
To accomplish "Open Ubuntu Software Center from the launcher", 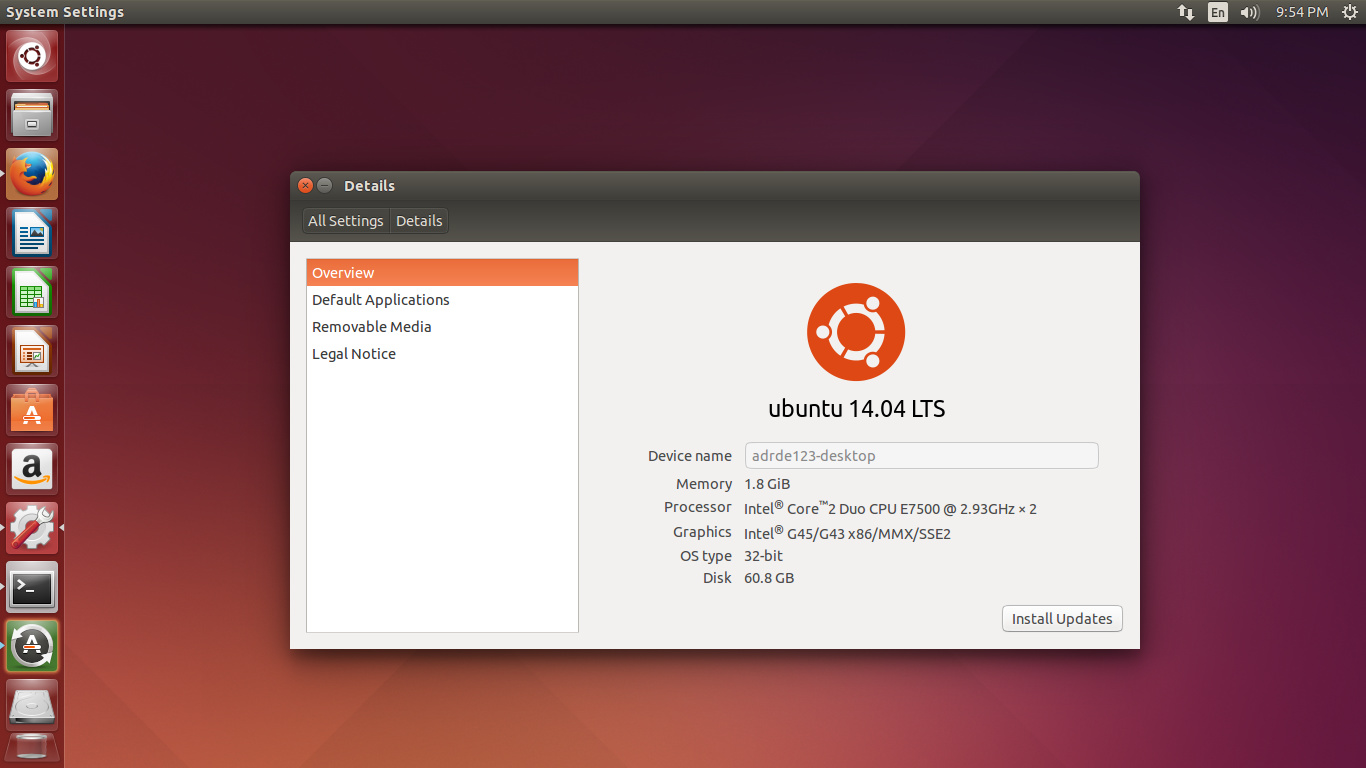I will tap(32, 410).
